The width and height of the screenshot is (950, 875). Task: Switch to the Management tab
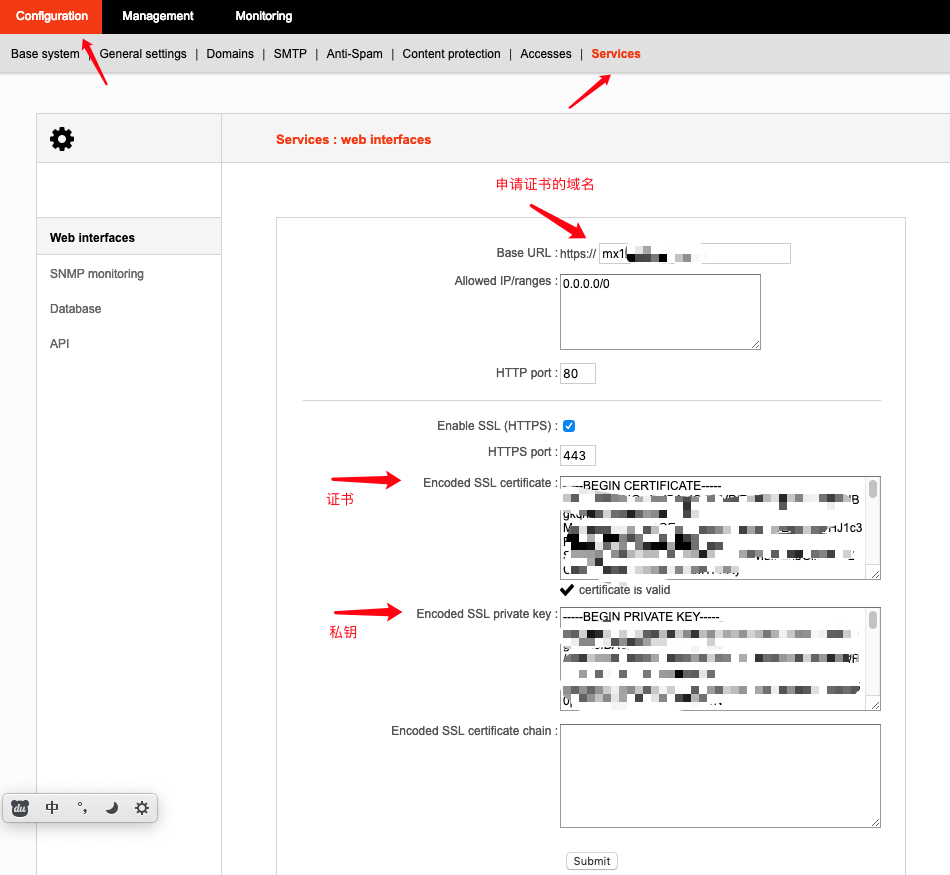point(158,16)
